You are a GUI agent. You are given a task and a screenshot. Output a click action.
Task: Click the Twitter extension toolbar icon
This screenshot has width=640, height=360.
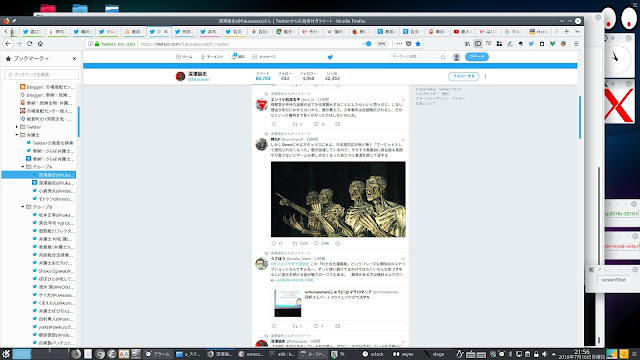531,44
